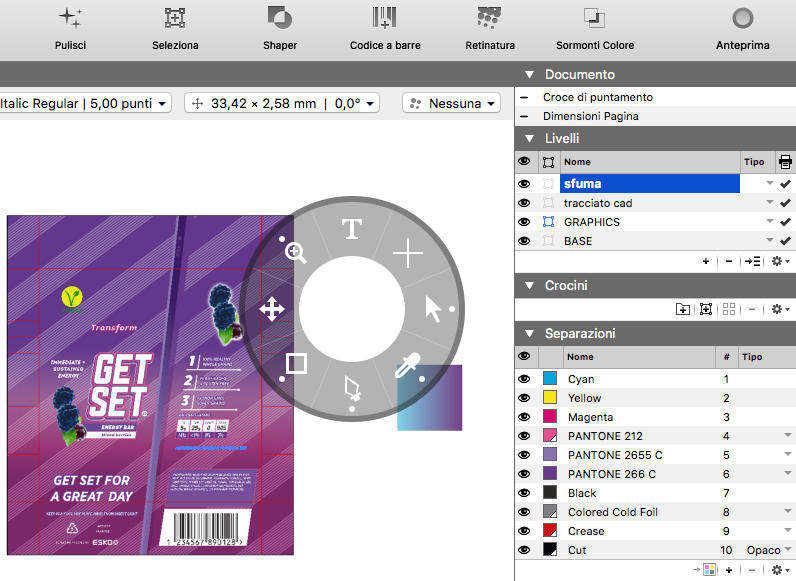Hide the GRAPHICS layer
This screenshot has height=581, width=796.
pos(524,222)
